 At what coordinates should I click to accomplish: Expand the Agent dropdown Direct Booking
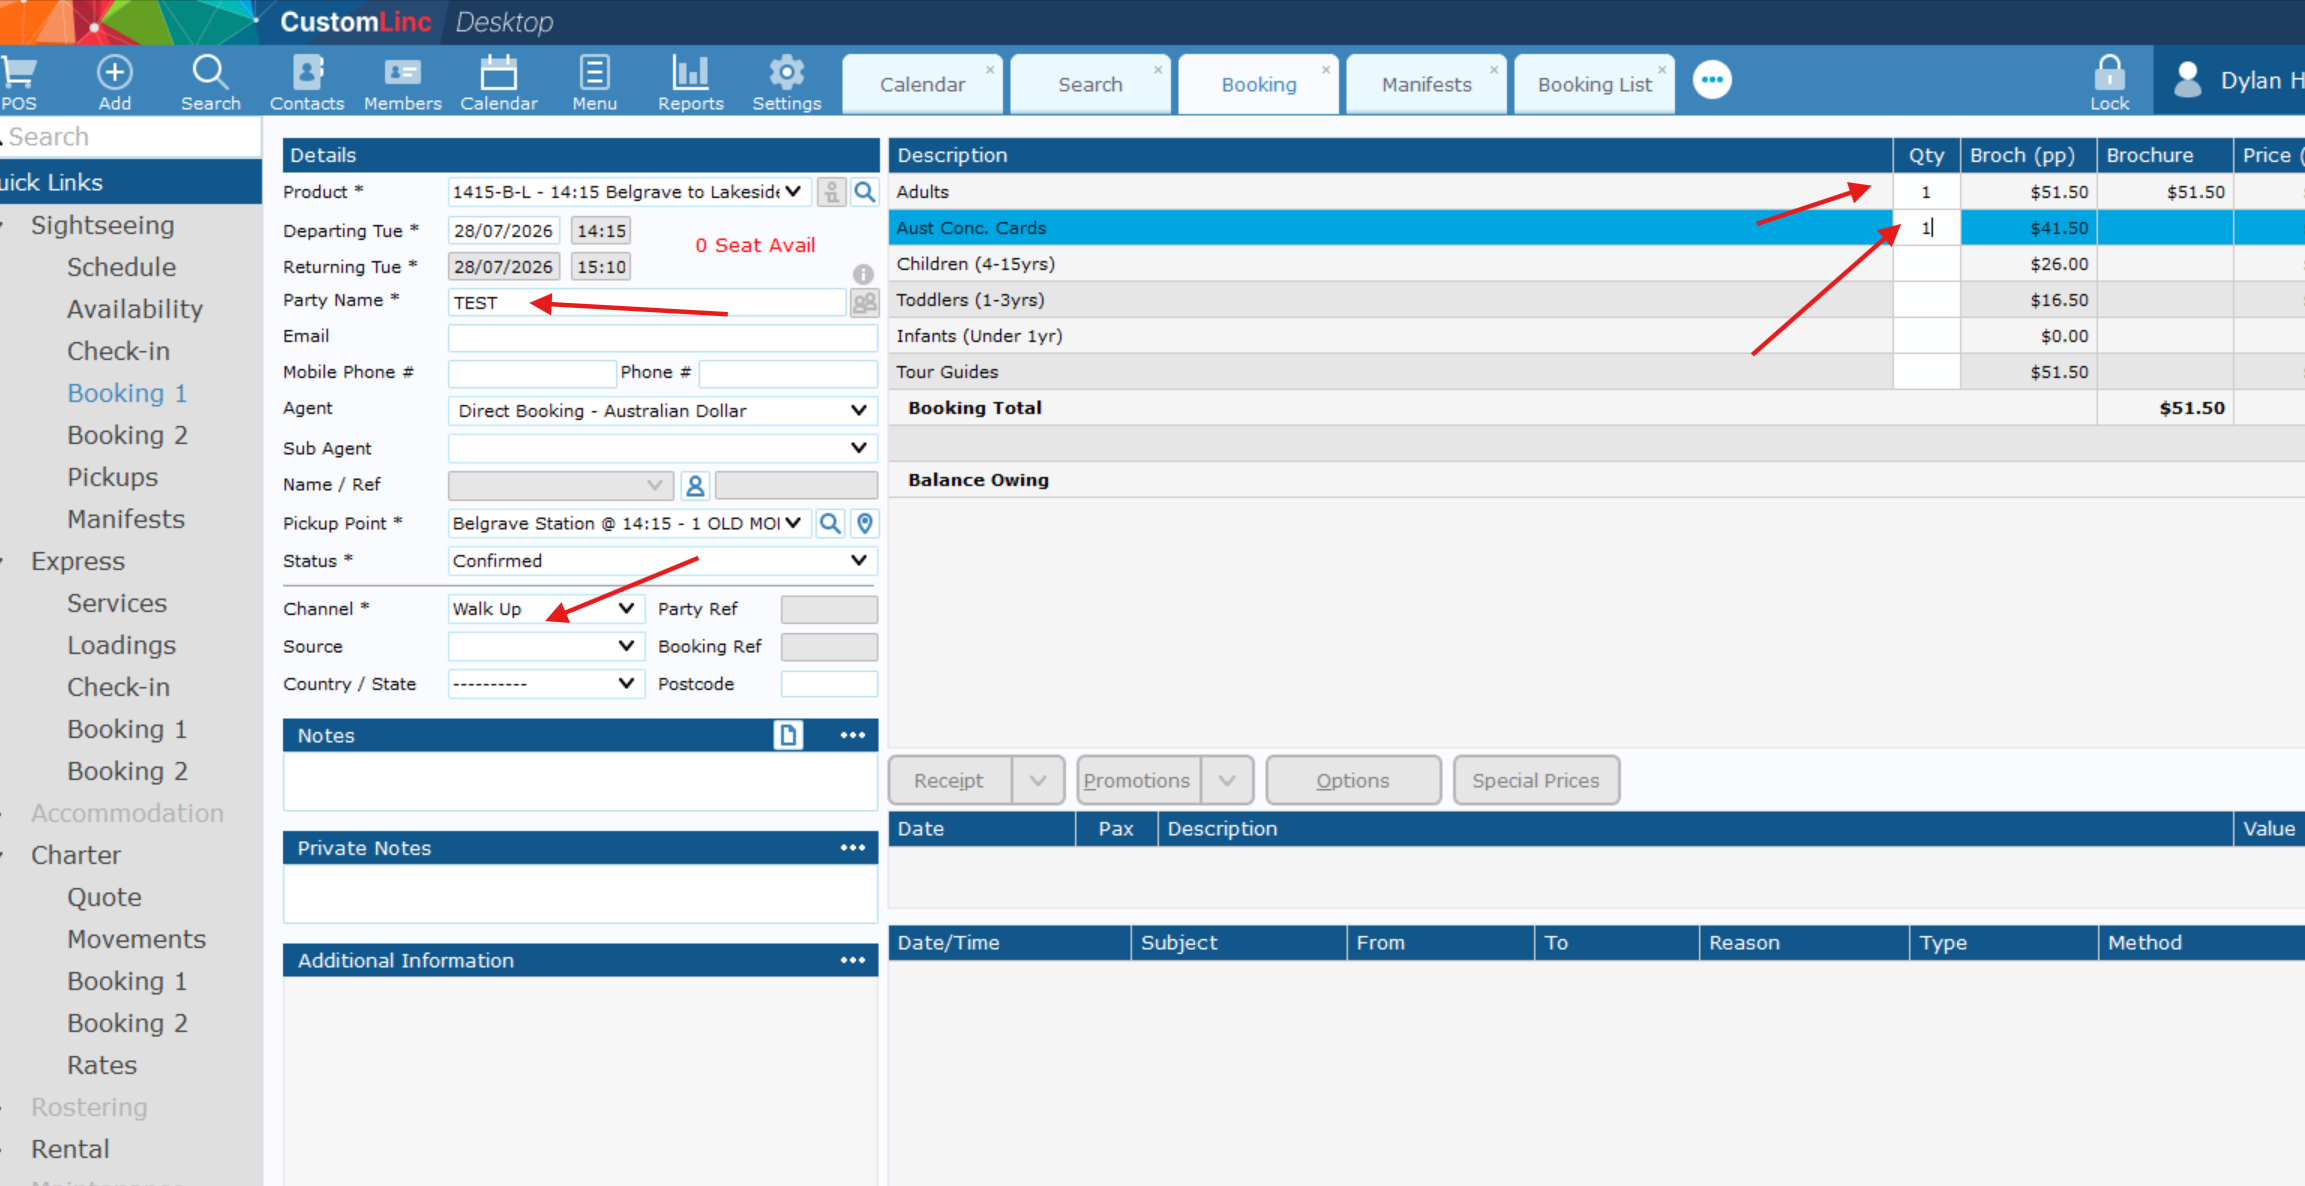coord(662,411)
